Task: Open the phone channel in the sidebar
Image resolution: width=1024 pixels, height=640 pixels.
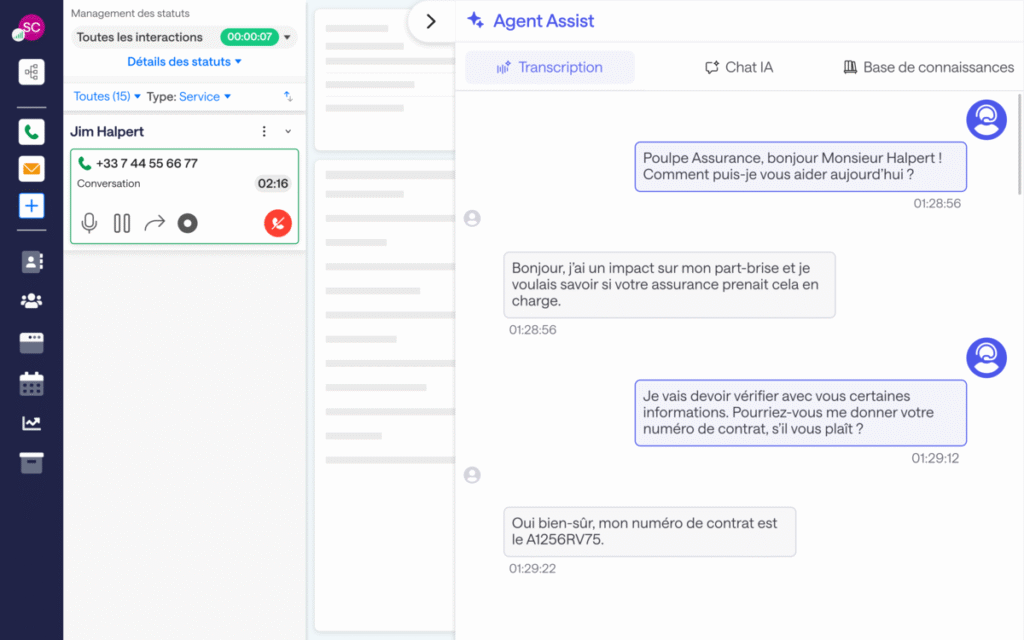Action: [32, 131]
